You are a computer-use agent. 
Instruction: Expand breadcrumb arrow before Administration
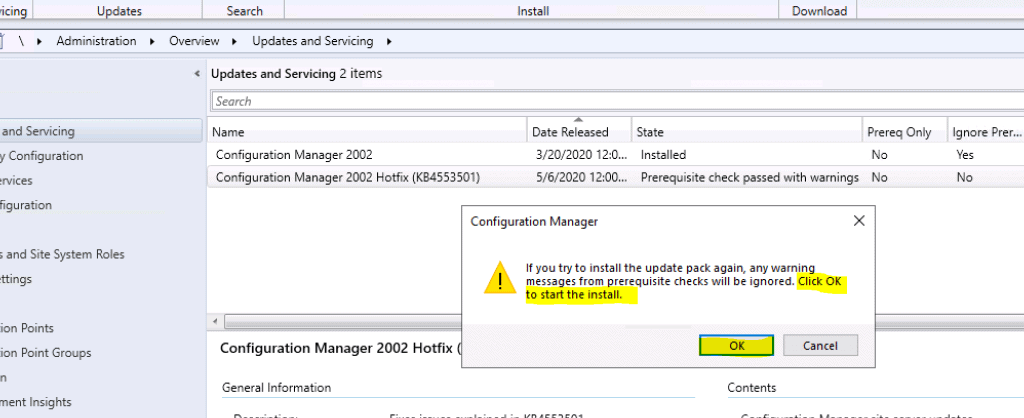(x=40, y=41)
